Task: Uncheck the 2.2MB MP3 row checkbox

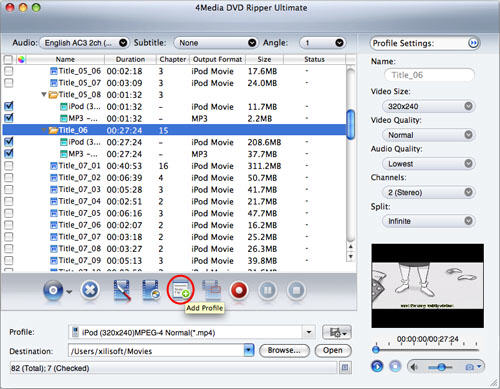Action: coord(9,118)
